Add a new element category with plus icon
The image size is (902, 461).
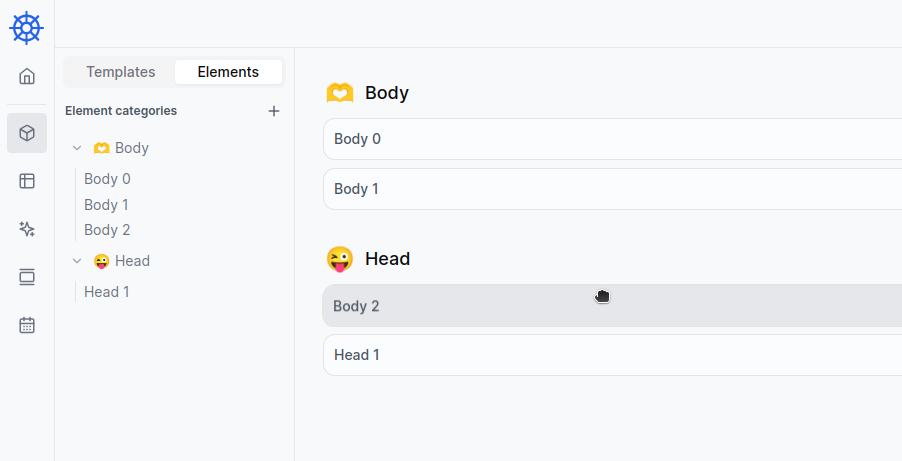tap(274, 111)
